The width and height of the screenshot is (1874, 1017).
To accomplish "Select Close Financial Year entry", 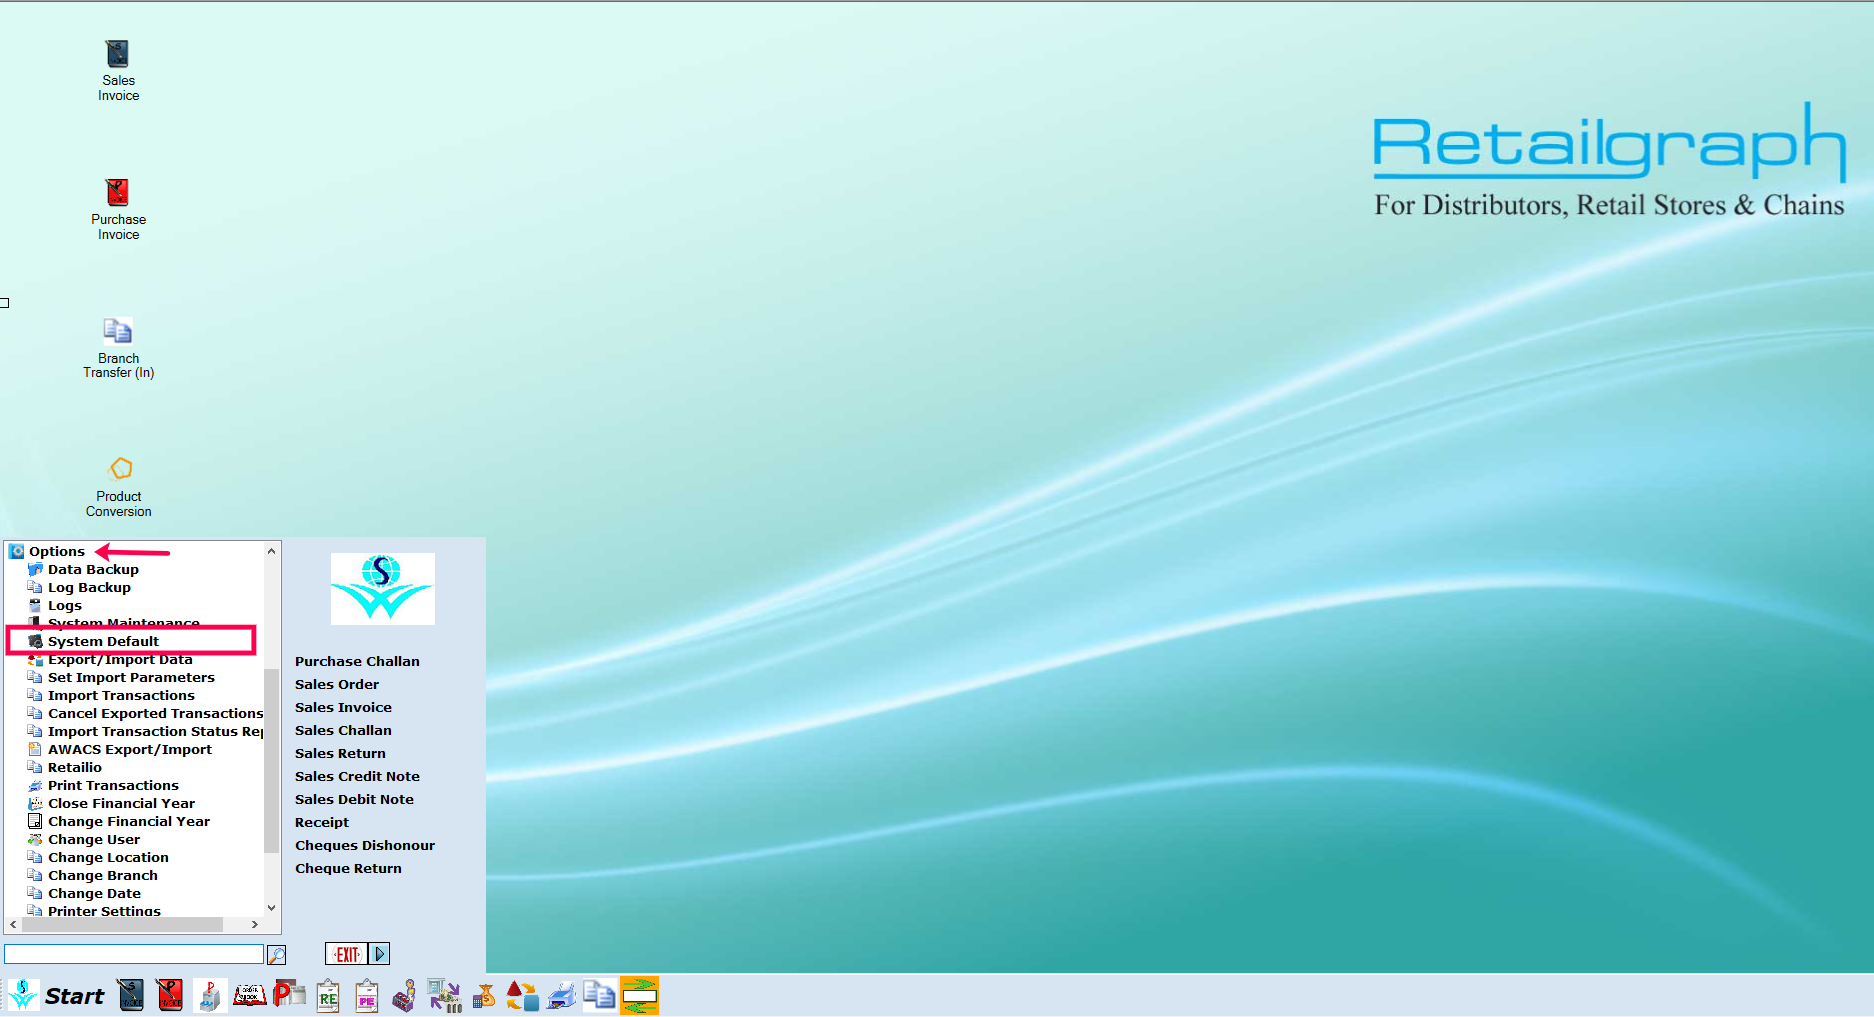I will pyautogui.click(x=121, y=803).
